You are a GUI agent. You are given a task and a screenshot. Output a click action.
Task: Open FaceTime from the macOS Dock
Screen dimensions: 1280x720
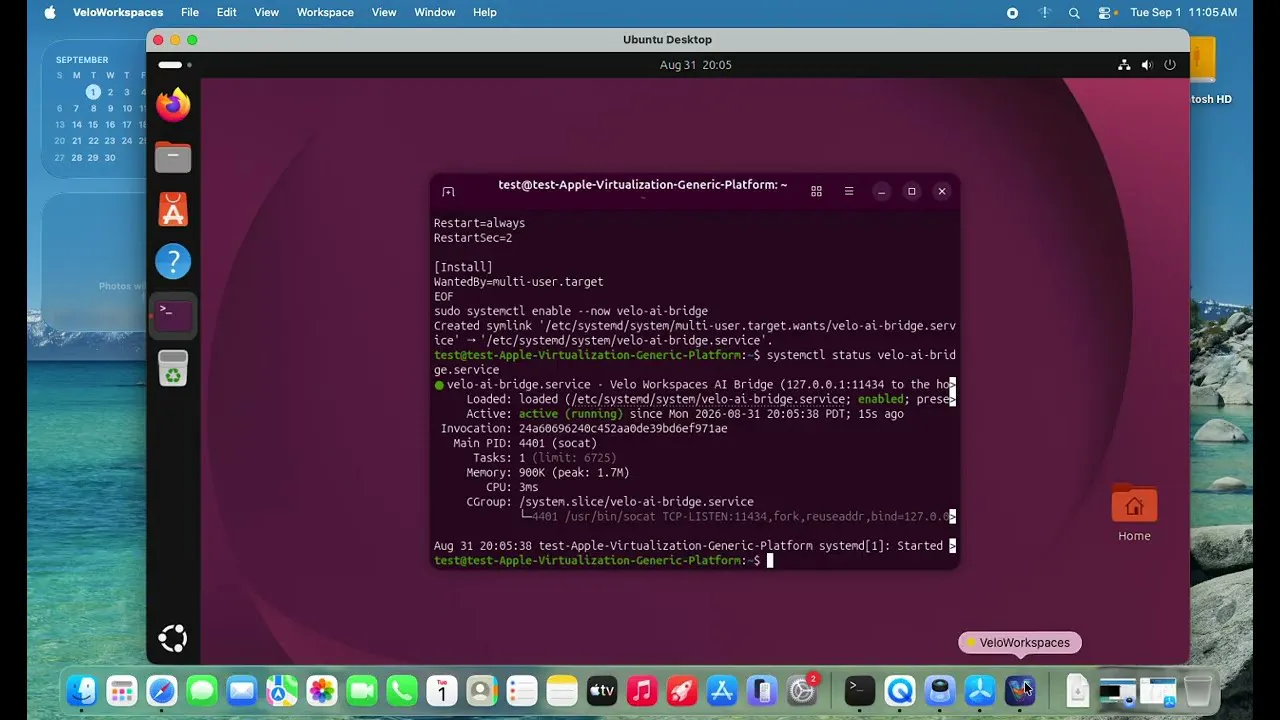pos(362,690)
